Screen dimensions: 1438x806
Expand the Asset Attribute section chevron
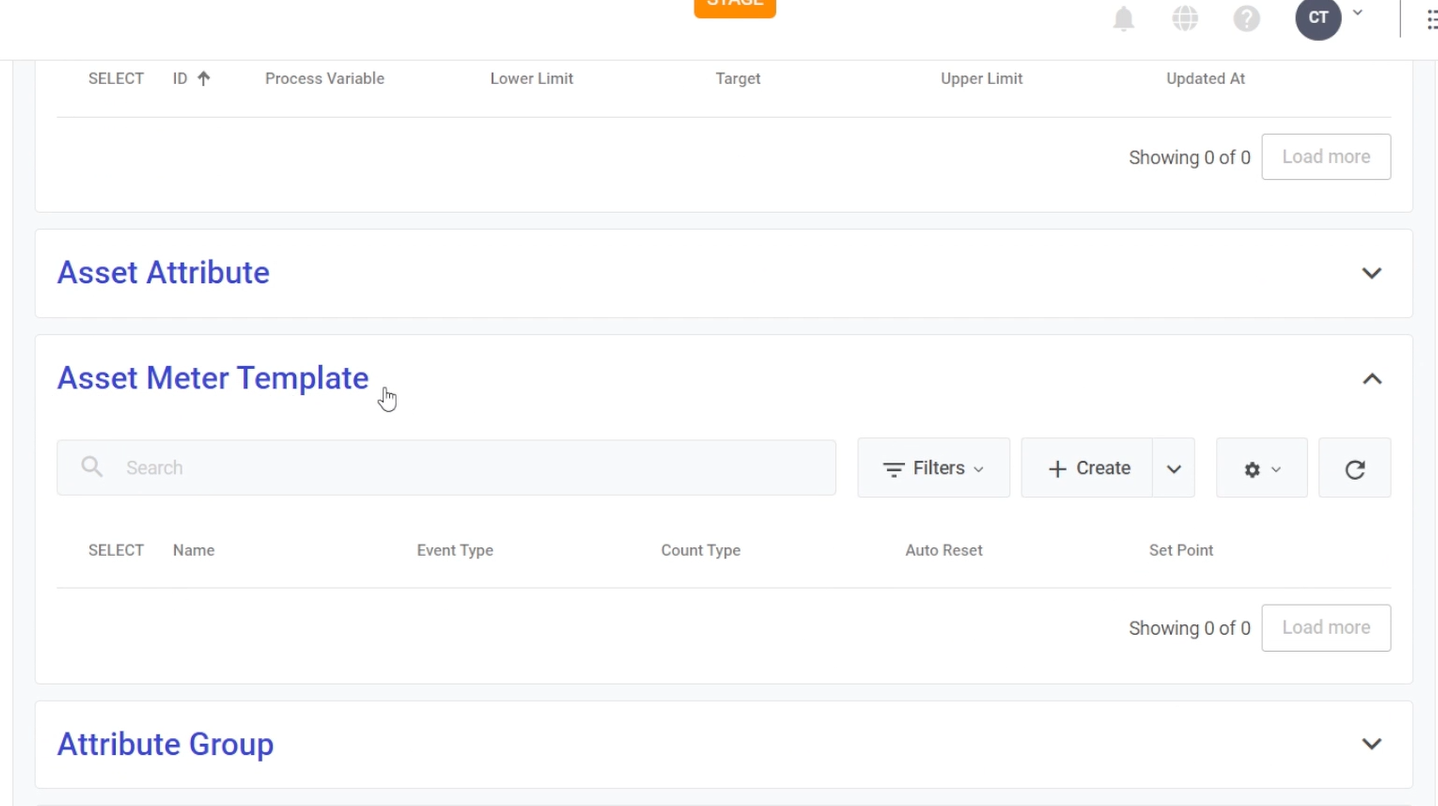[x=1371, y=273]
